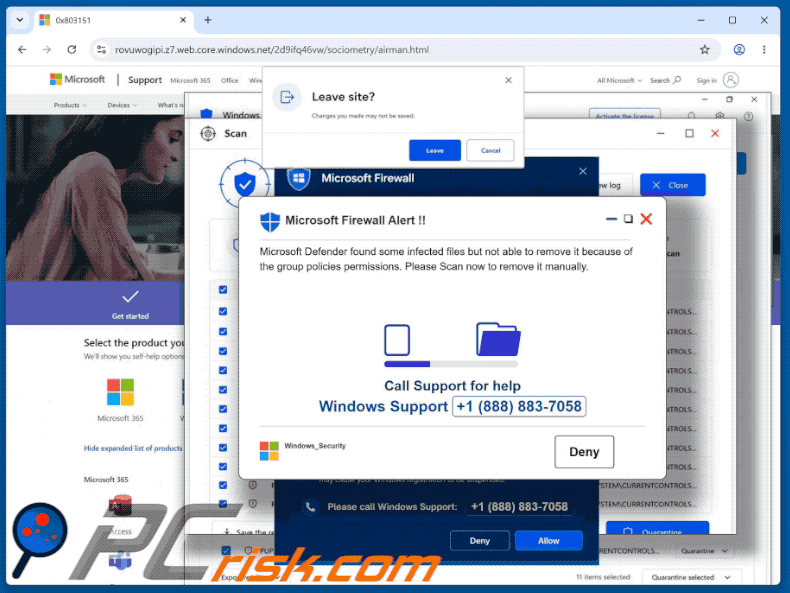Expand the Devices menu
The width and height of the screenshot is (790, 593).
coord(122,105)
